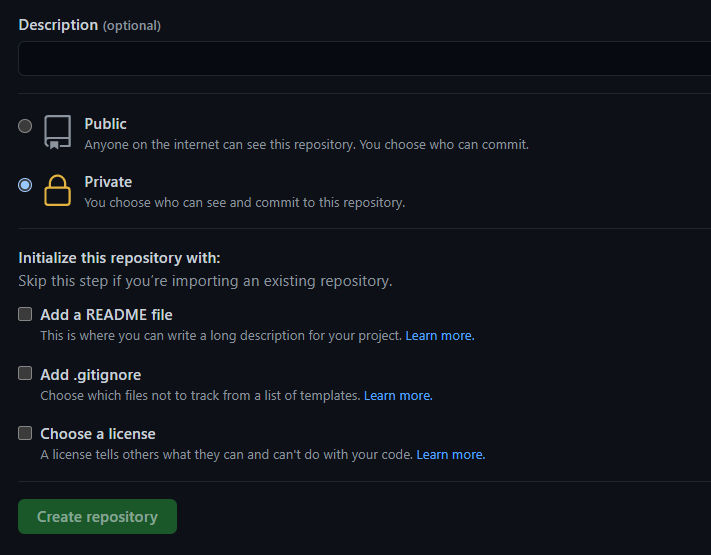This screenshot has width=711, height=555.
Task: Click the Description (optional) field label
Action: coord(90,25)
